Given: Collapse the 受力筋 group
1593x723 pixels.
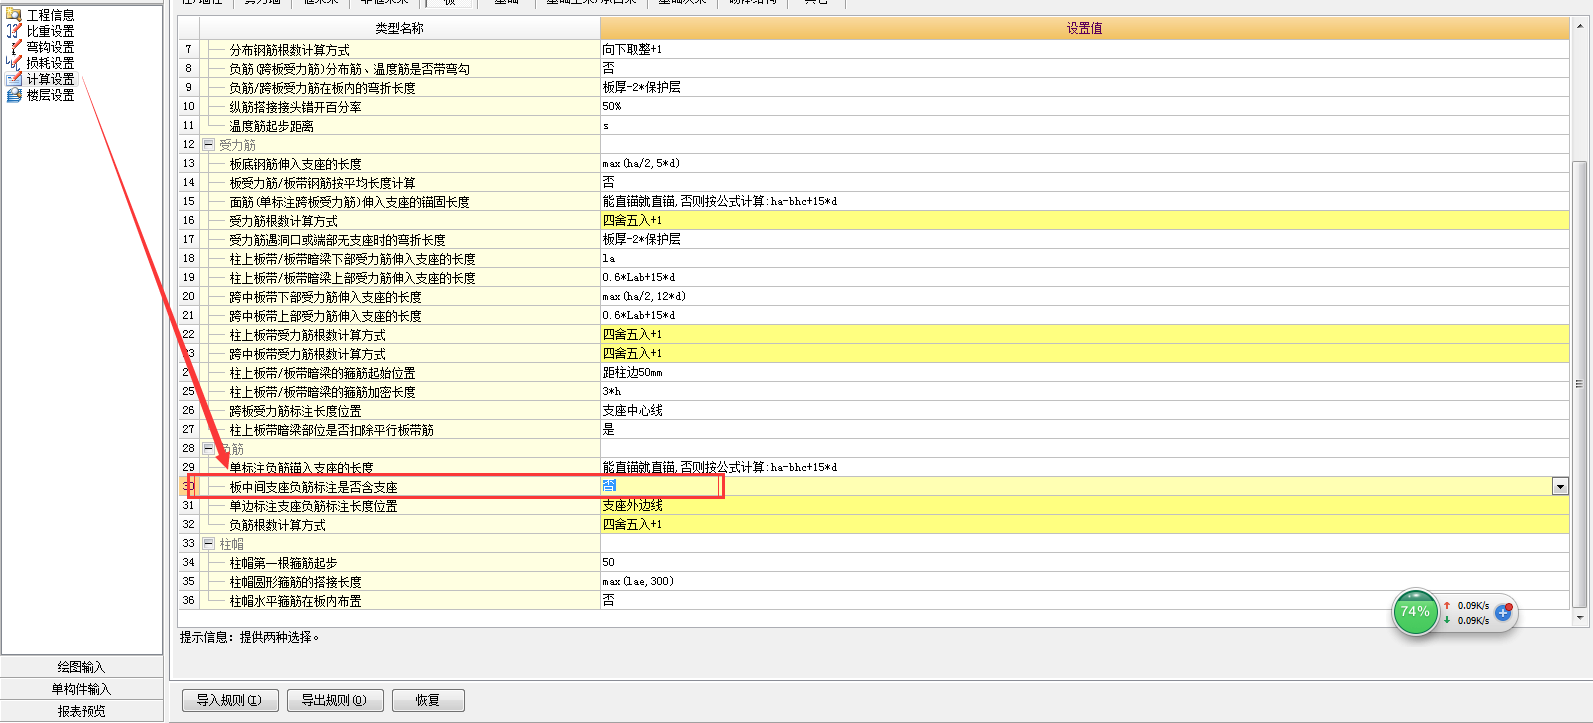Looking at the screenshot, I should 208,144.
